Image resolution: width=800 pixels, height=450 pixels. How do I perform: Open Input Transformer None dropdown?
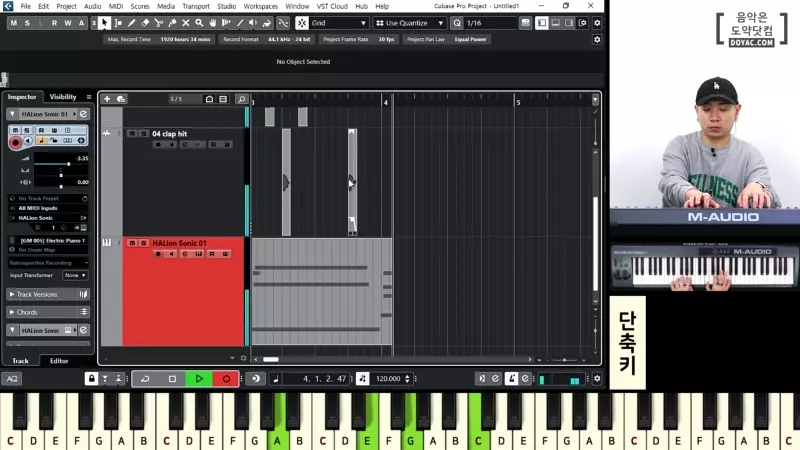pos(75,276)
